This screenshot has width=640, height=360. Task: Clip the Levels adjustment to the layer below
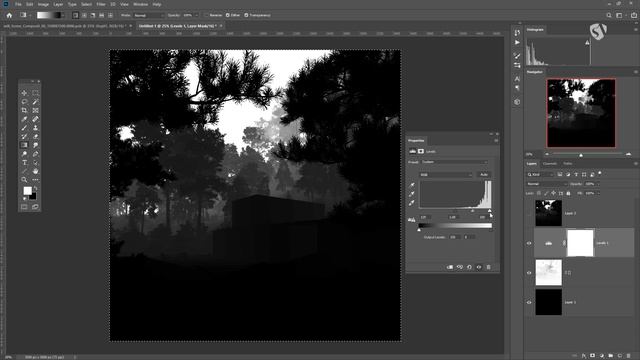tap(450, 267)
